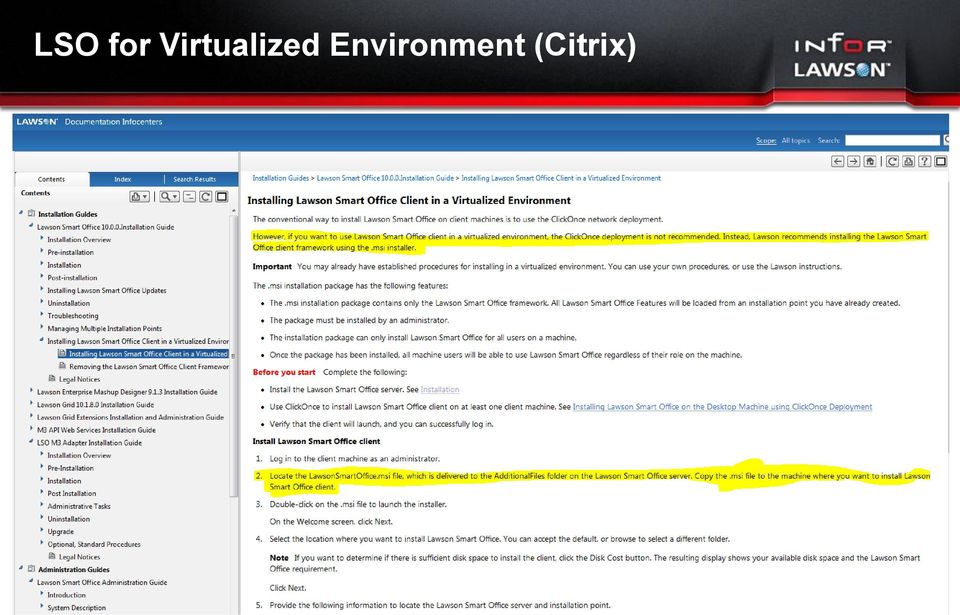Expand M3 API Web Services Installation Guide
The image size is (960, 615).
pyautogui.click(x=31, y=429)
